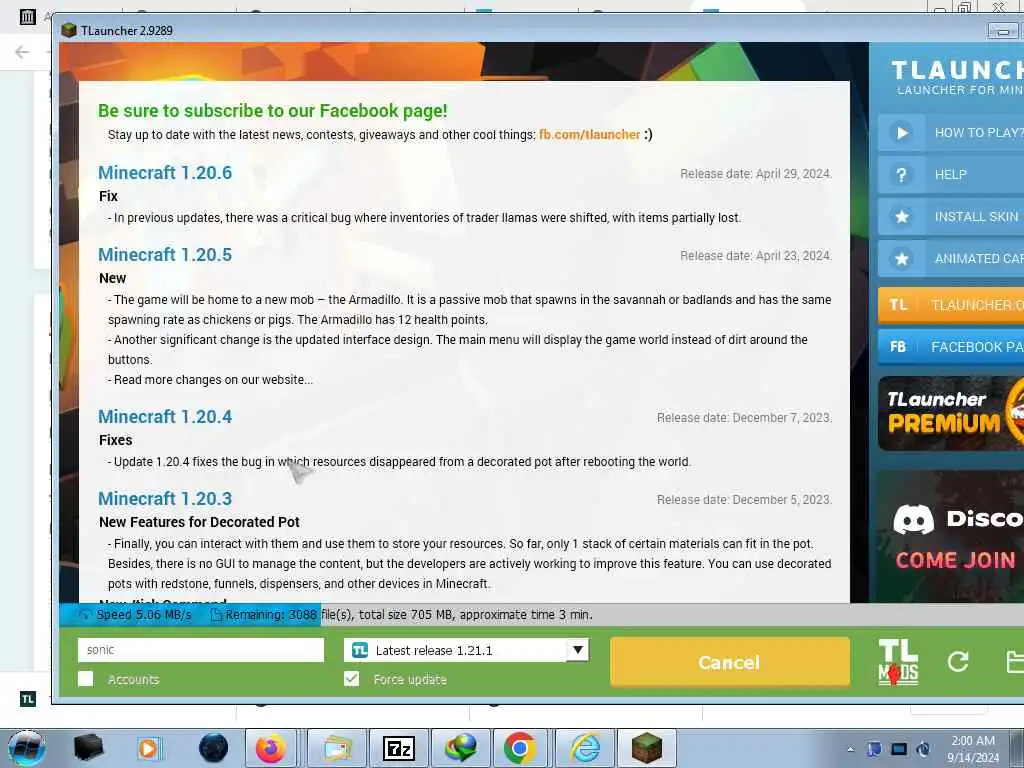Click 'Release date: December 7, 2023' text
This screenshot has height=768, width=1024.
[x=744, y=418]
